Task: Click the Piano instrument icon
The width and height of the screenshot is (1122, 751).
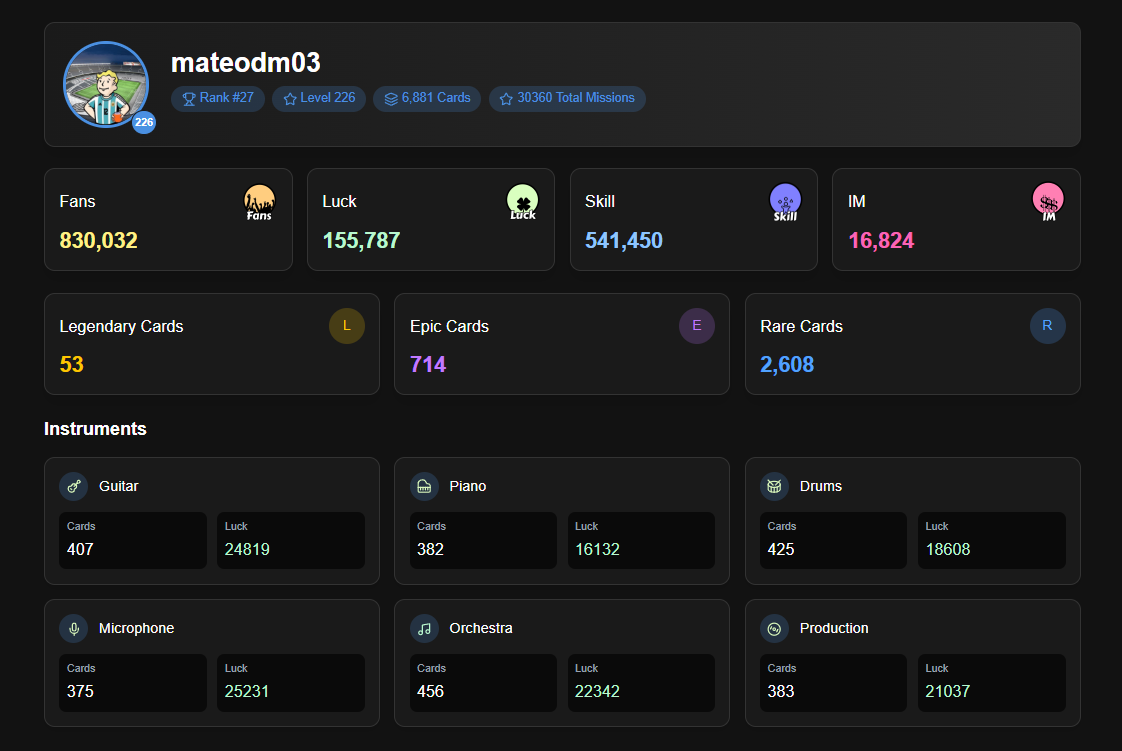Action: click(x=424, y=486)
